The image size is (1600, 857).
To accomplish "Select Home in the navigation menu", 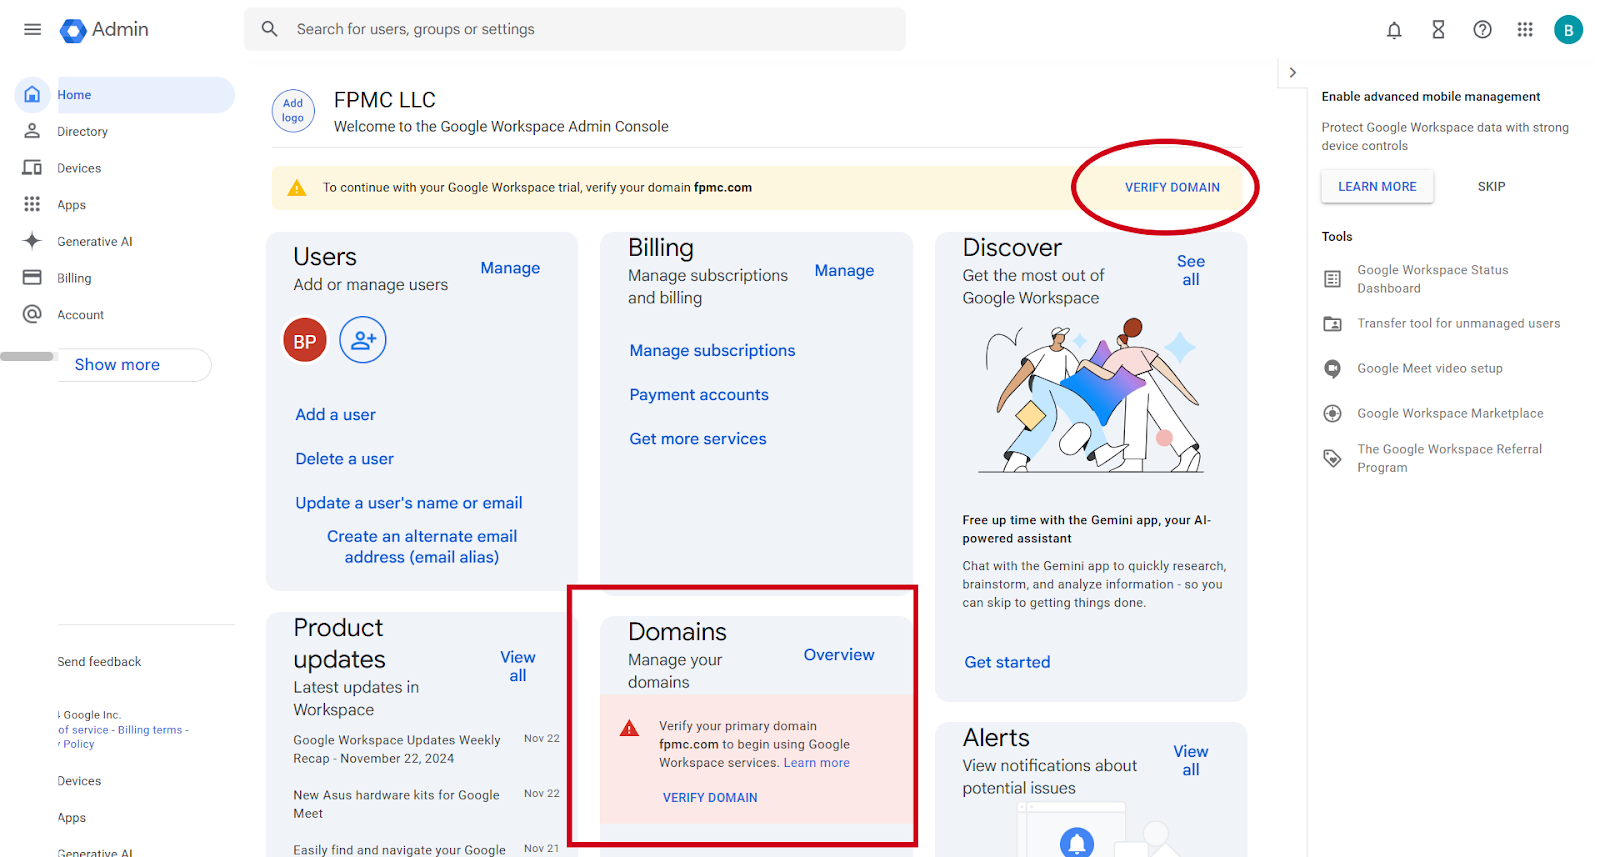I will (x=74, y=95).
